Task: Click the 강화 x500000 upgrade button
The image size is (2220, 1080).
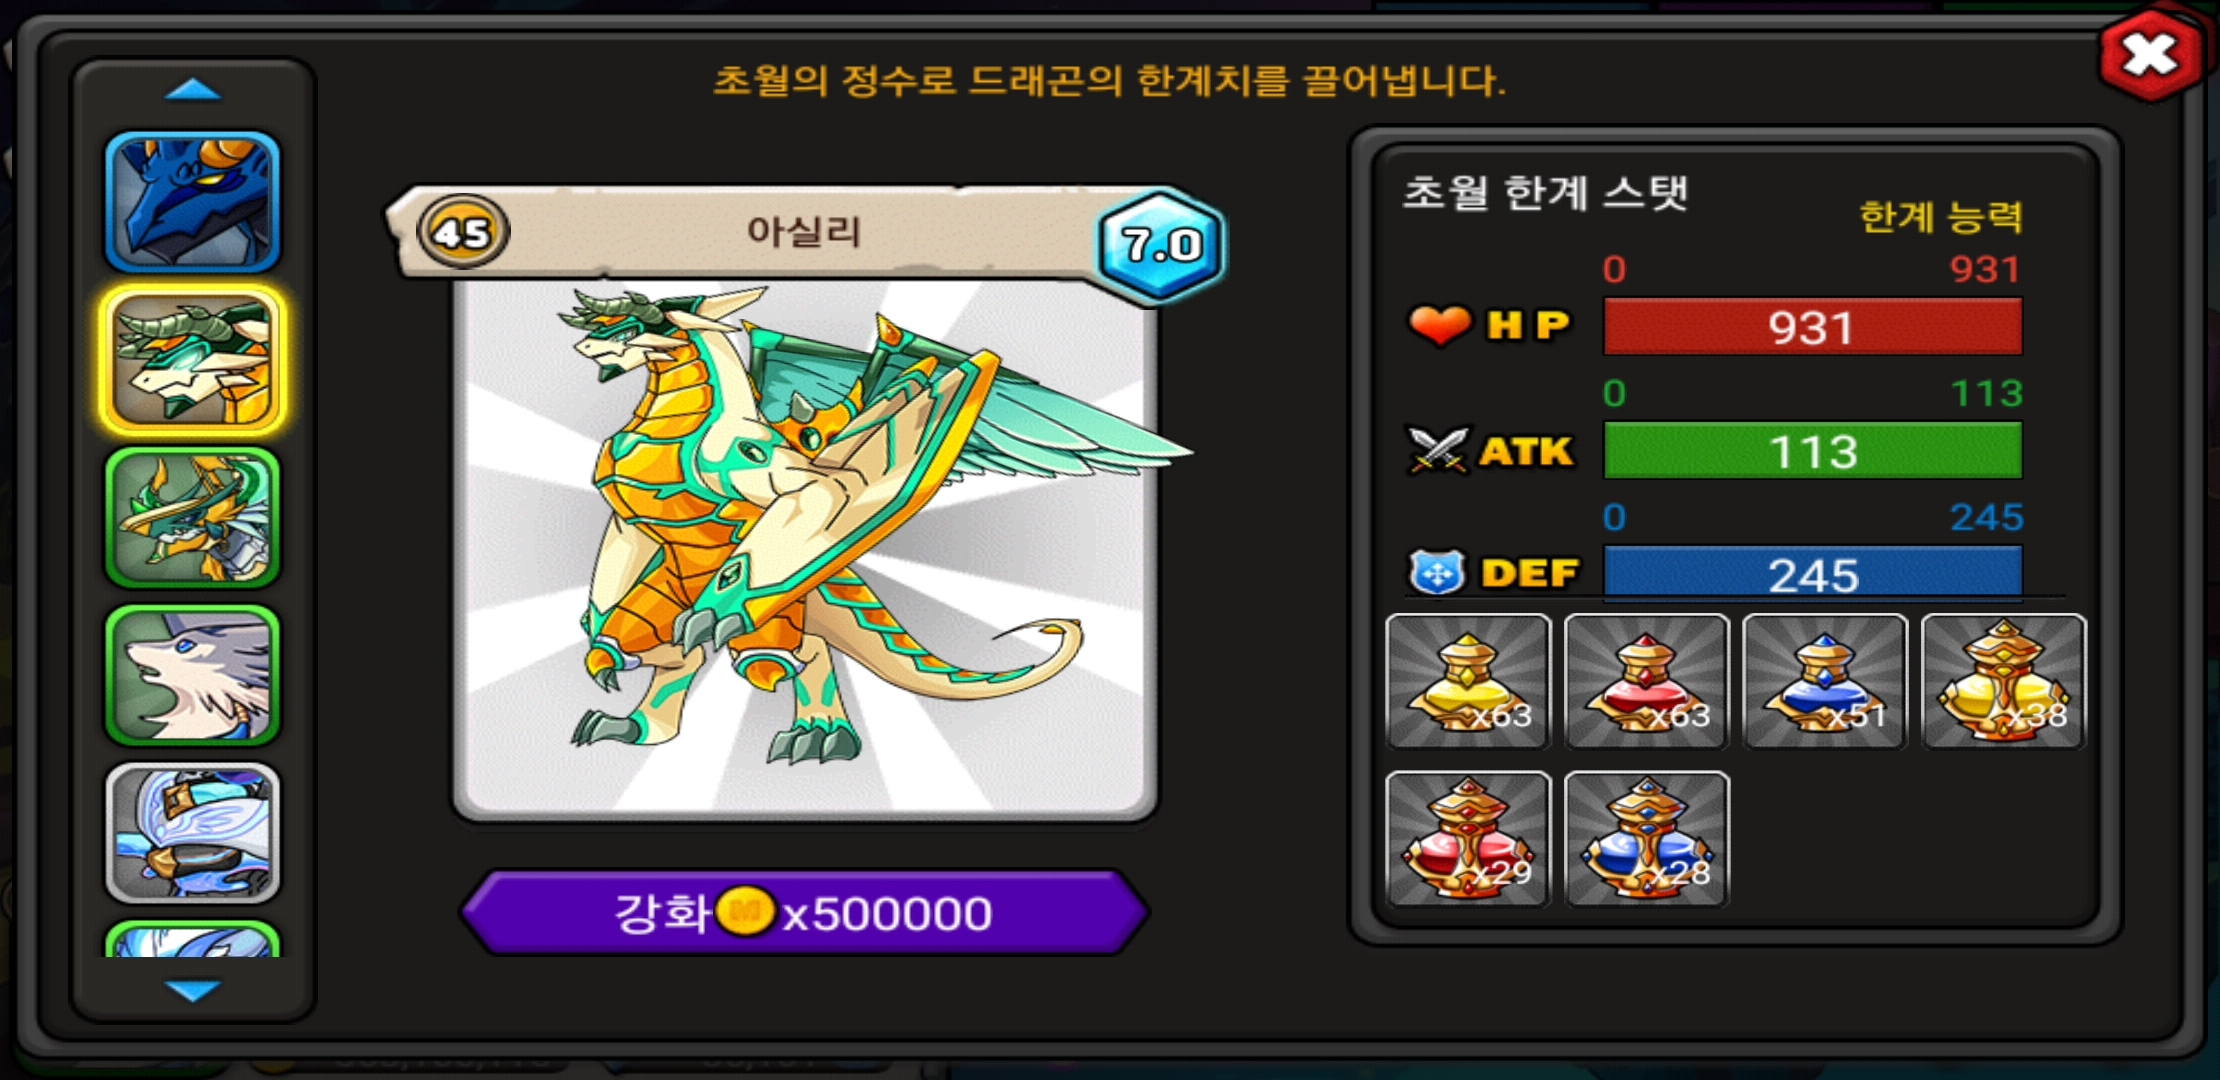Action: [804, 912]
